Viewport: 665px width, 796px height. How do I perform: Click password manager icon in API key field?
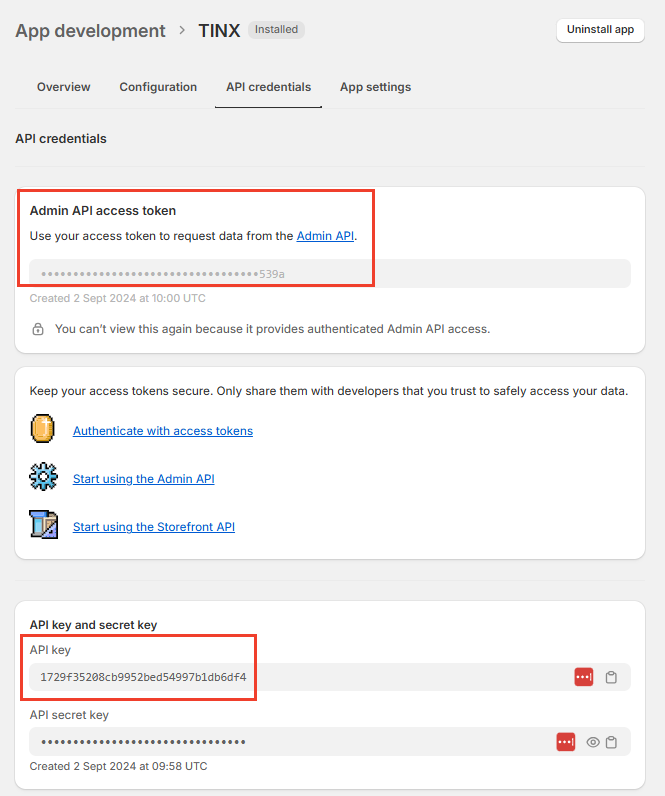click(584, 678)
